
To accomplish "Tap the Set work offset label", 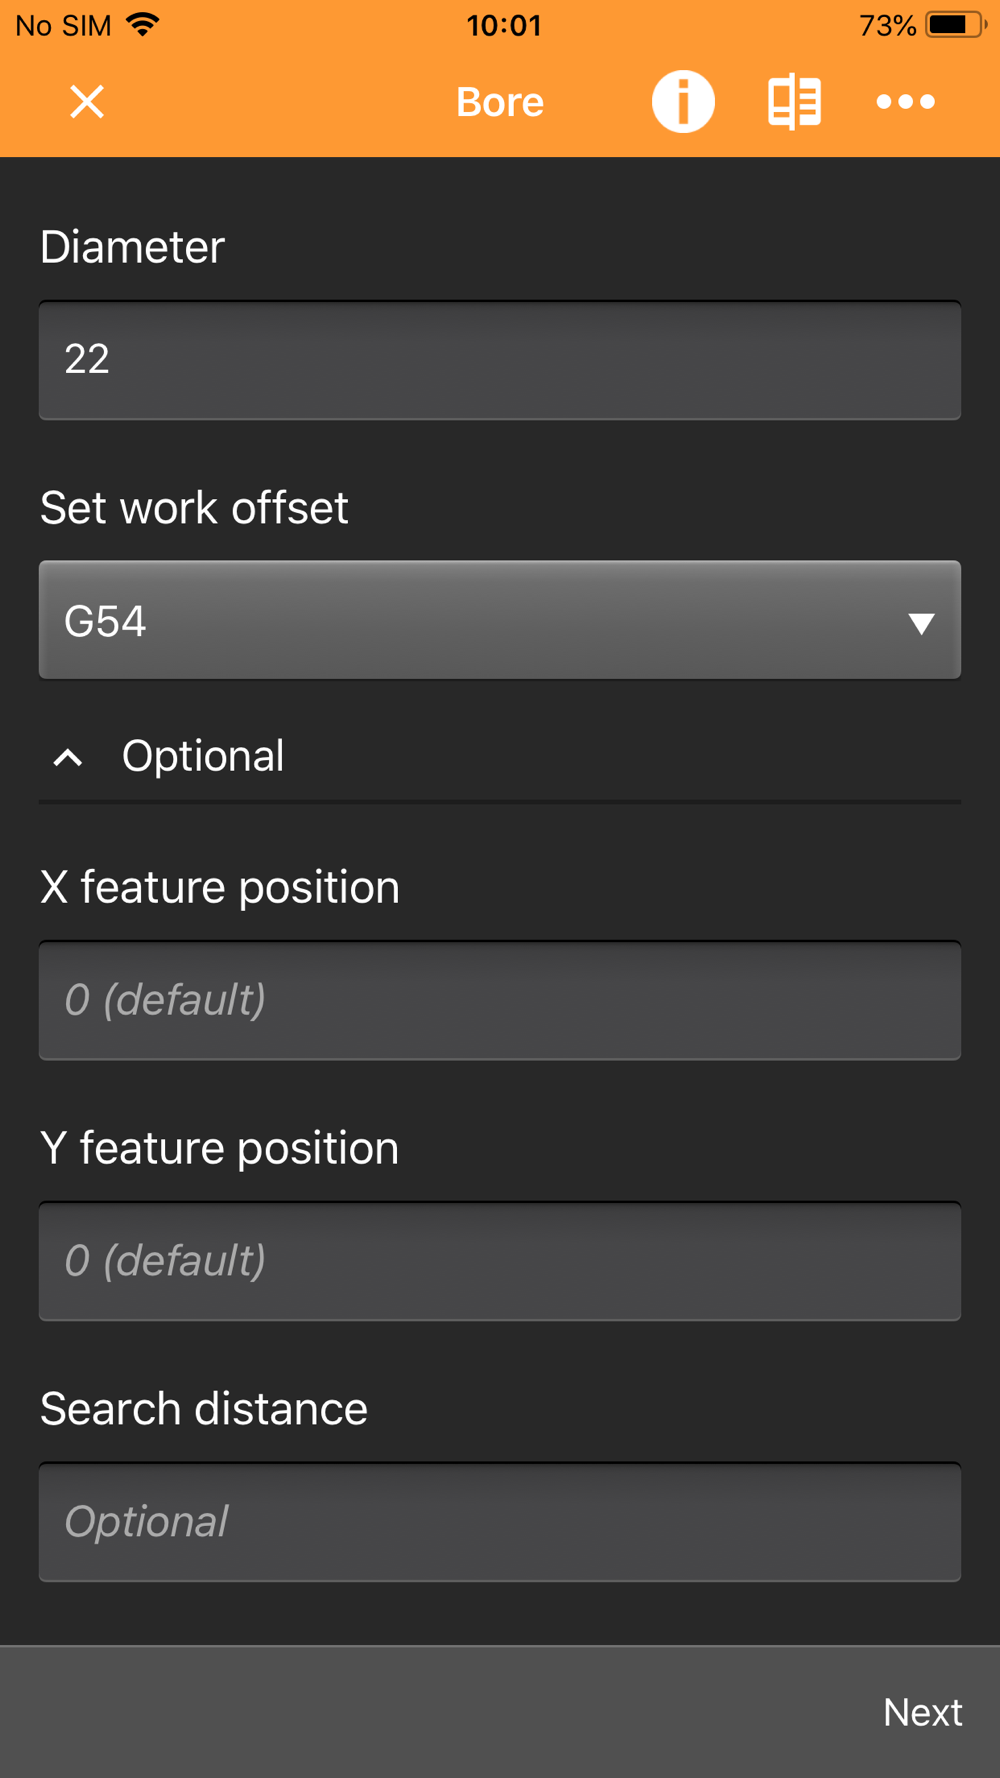I will [x=194, y=508].
